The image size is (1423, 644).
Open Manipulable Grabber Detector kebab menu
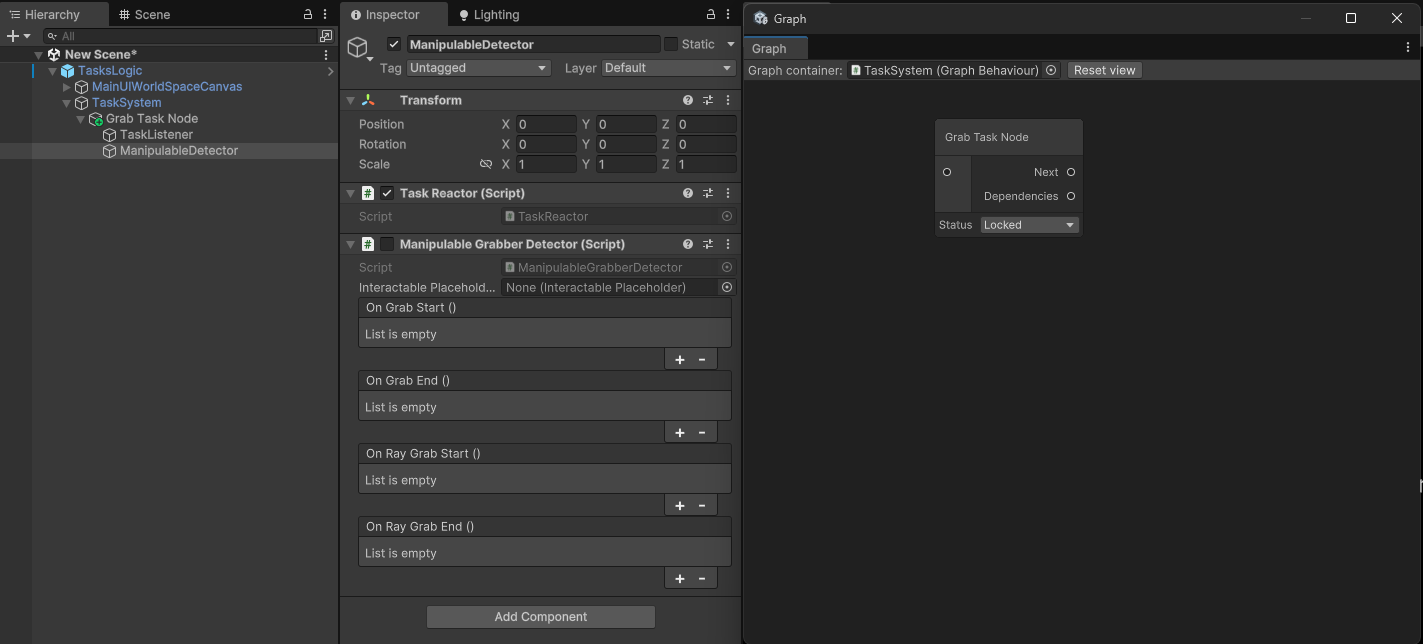click(x=728, y=244)
